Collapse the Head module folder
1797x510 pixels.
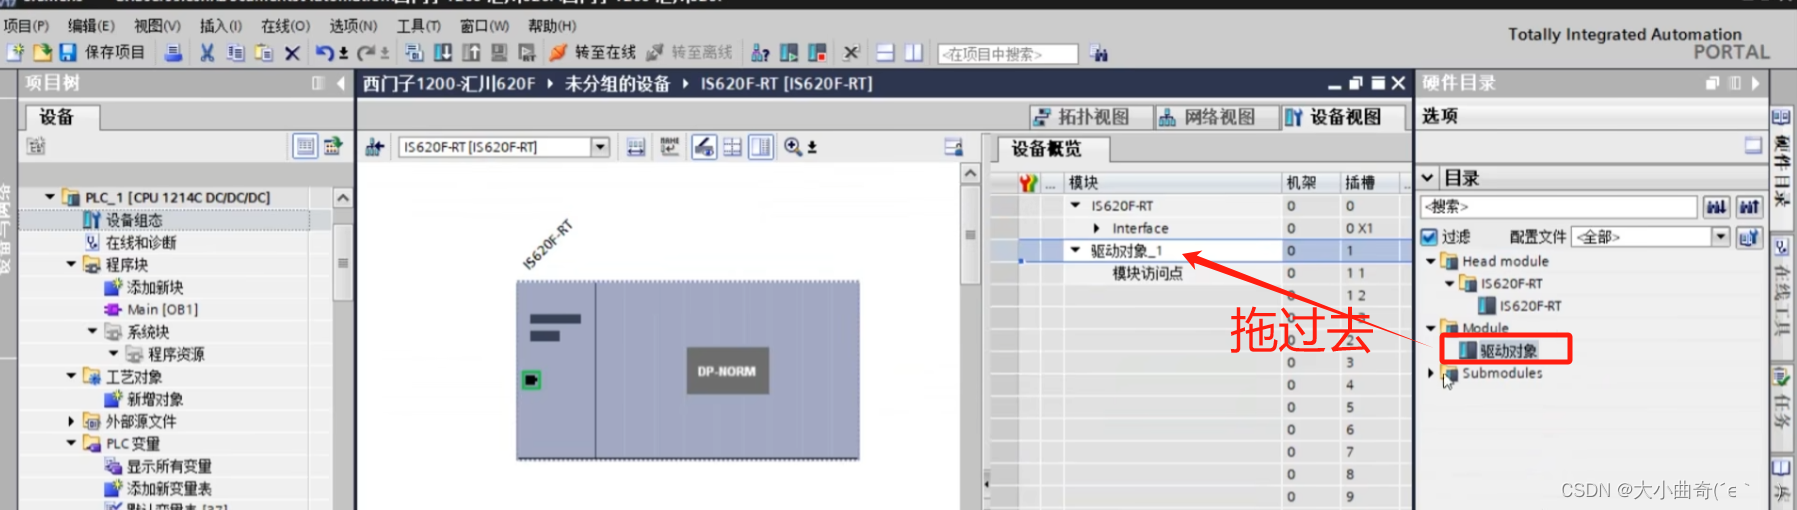click(1431, 261)
